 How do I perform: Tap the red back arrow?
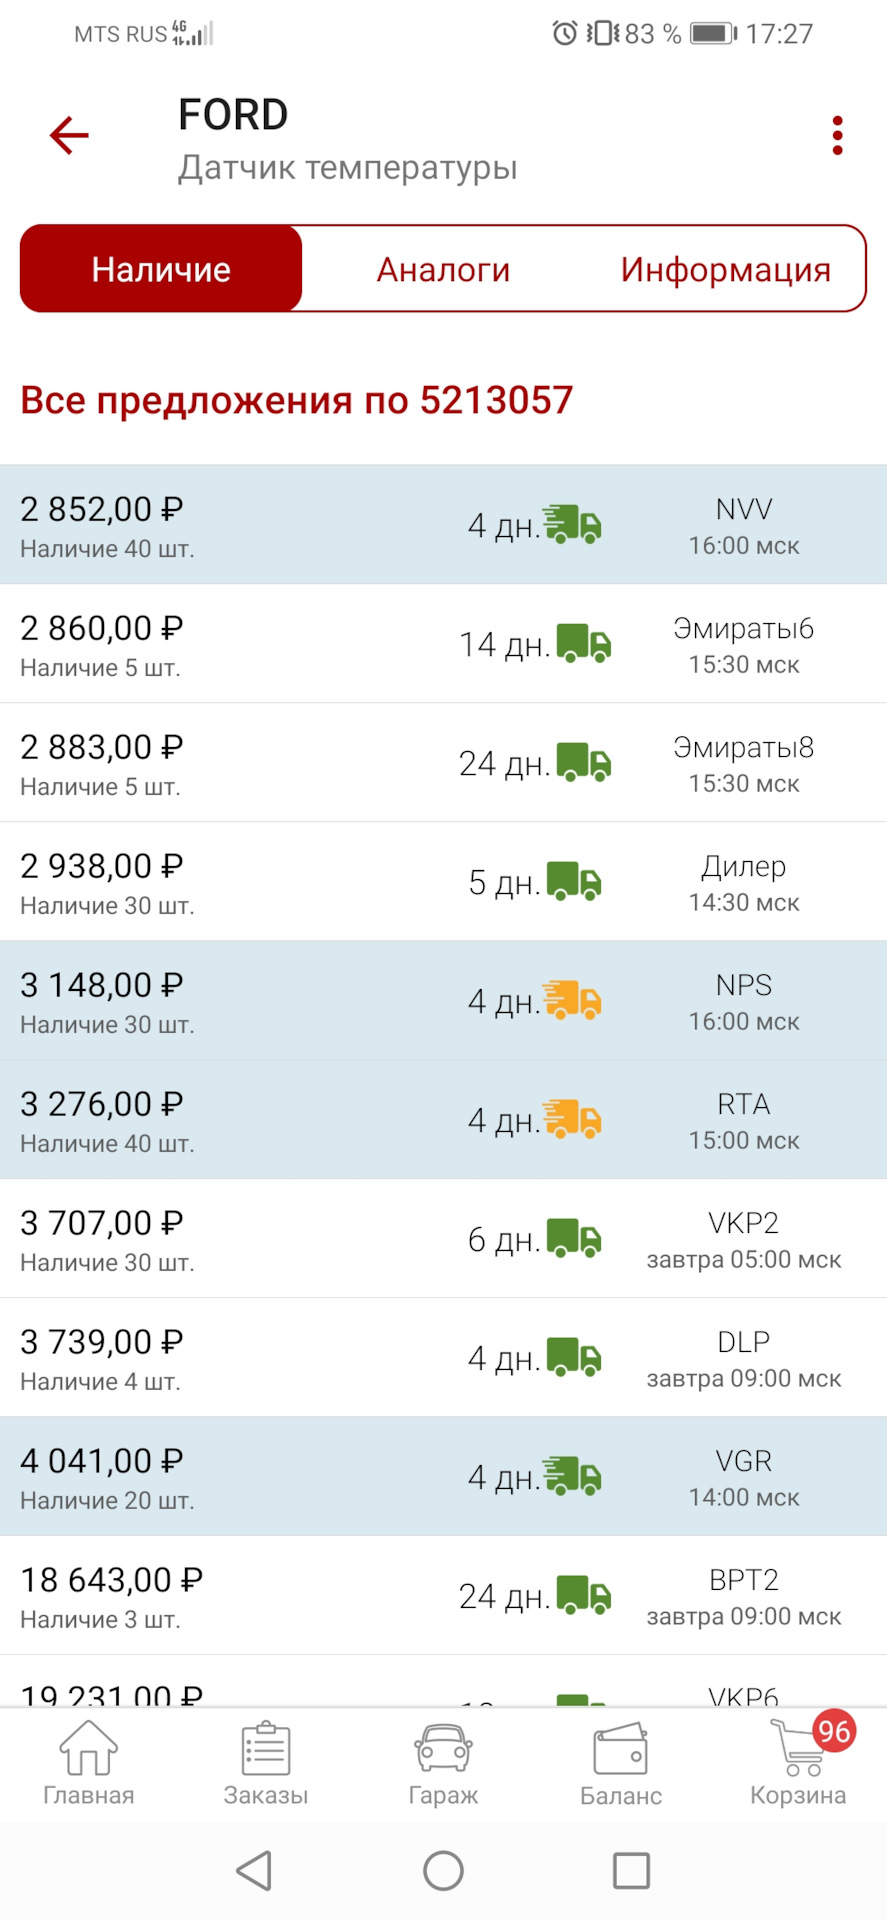click(x=69, y=136)
